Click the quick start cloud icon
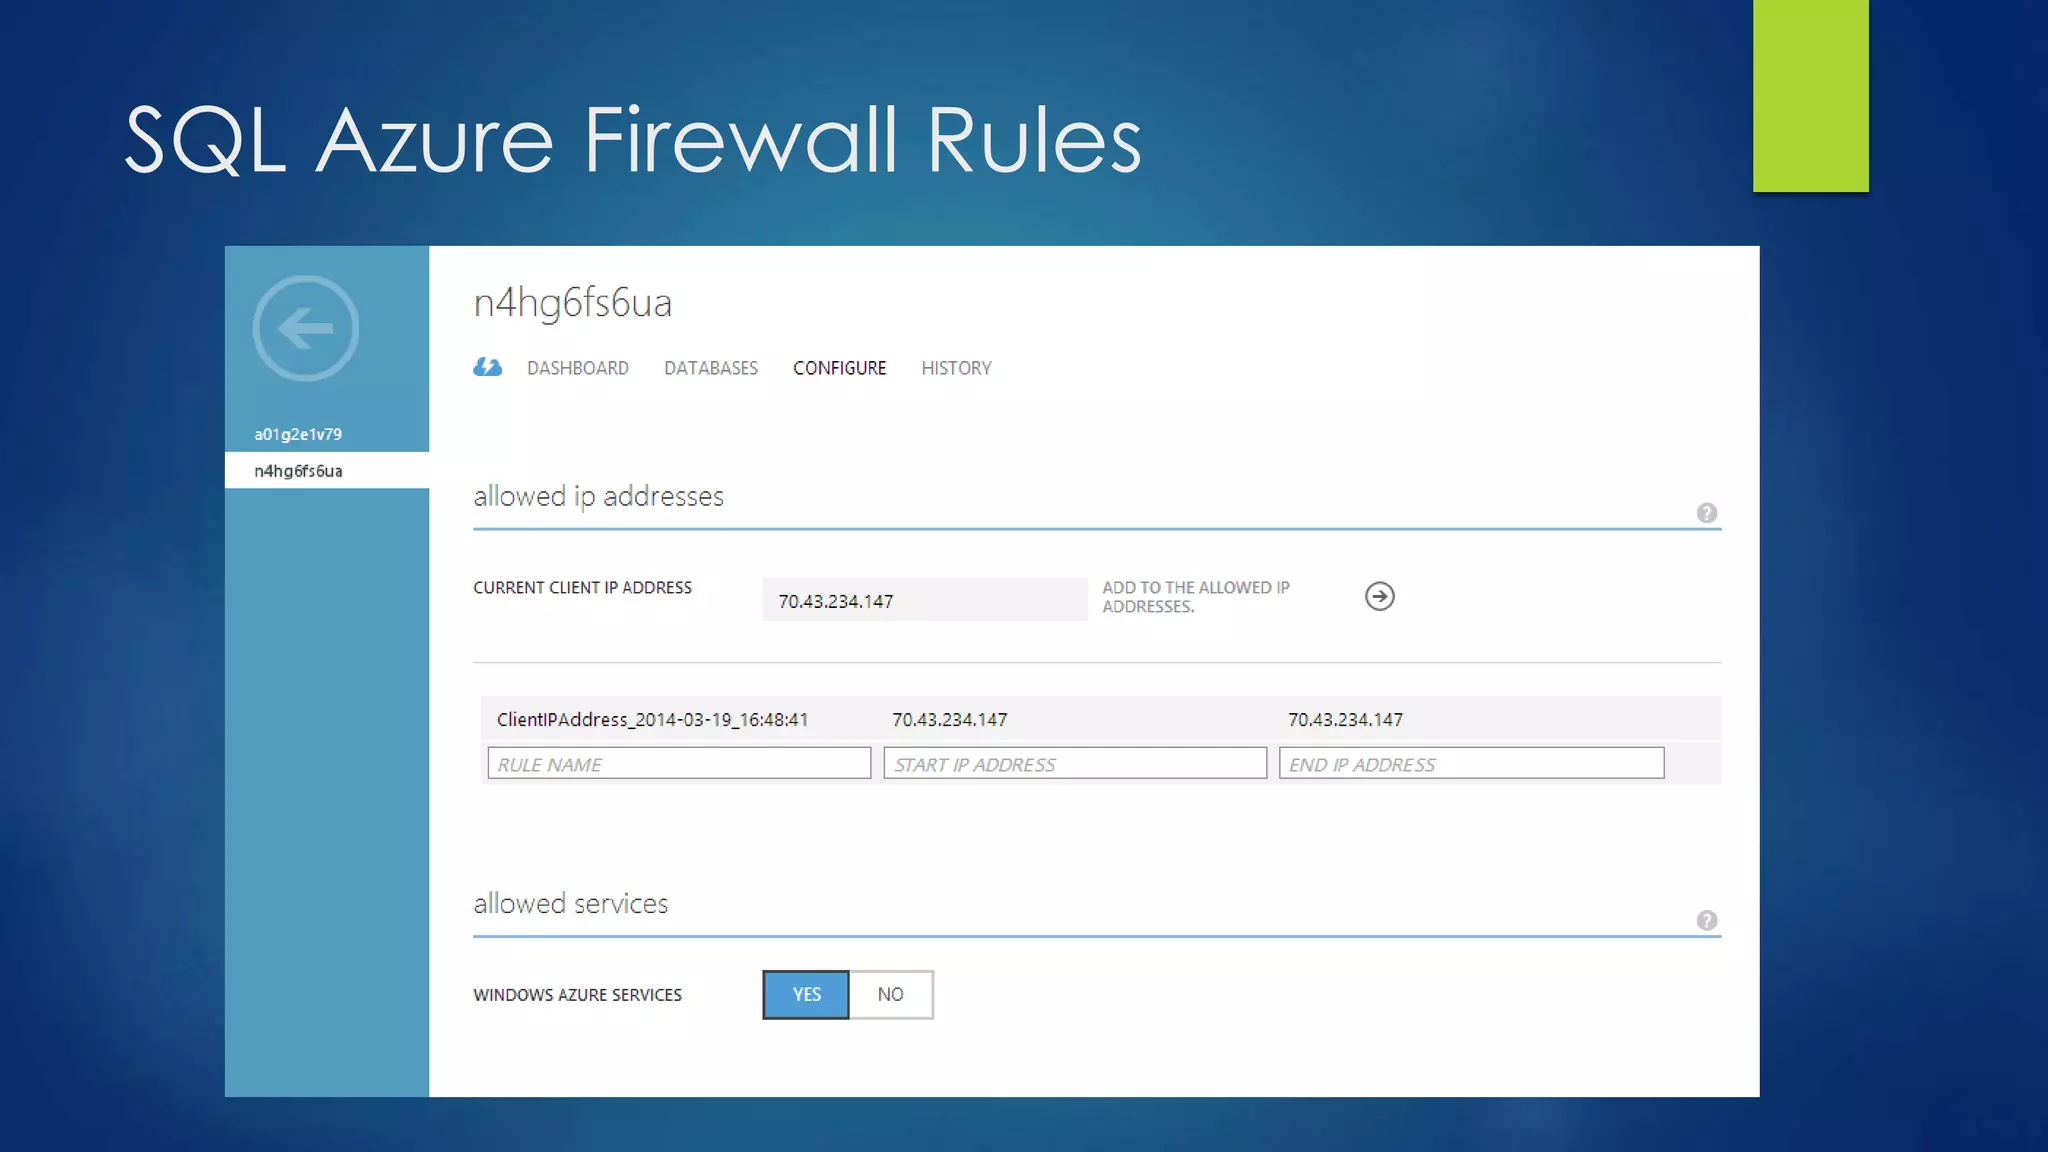This screenshot has width=2048, height=1152. click(487, 368)
